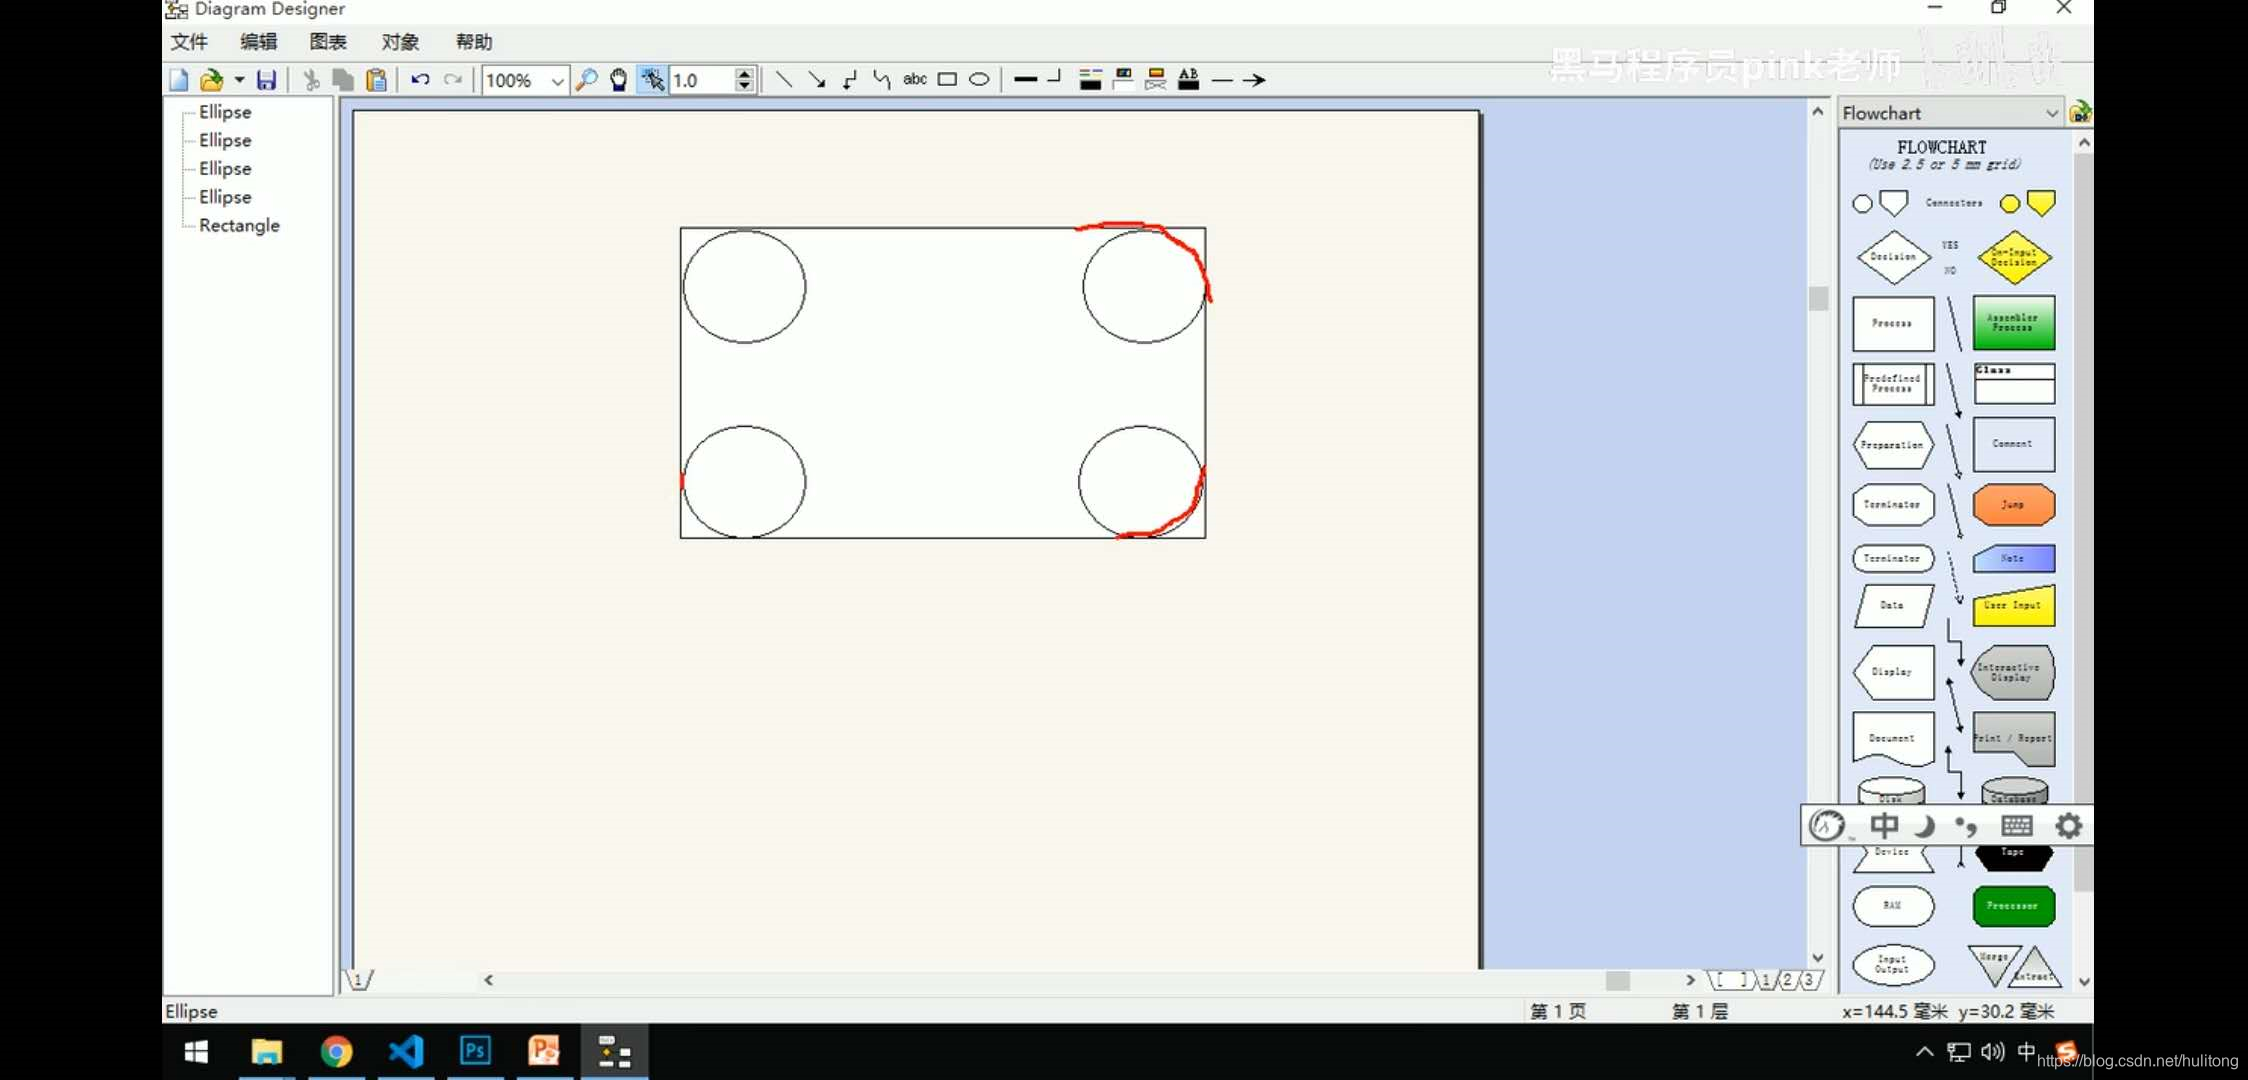Pick the orange Jump shape
The width and height of the screenshot is (2248, 1080).
2013,505
